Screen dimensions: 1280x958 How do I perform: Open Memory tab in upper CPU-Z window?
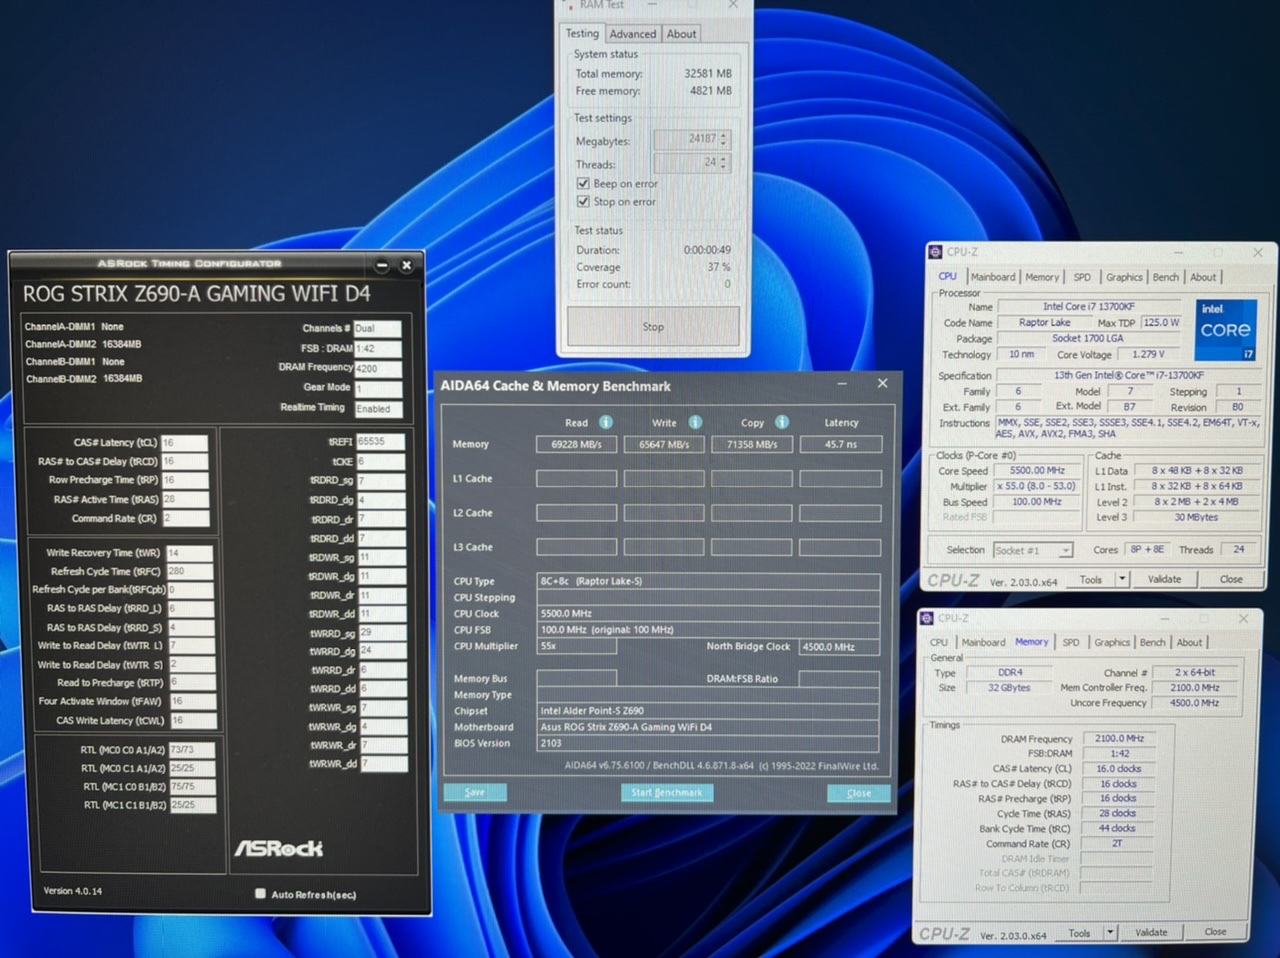tap(1042, 277)
